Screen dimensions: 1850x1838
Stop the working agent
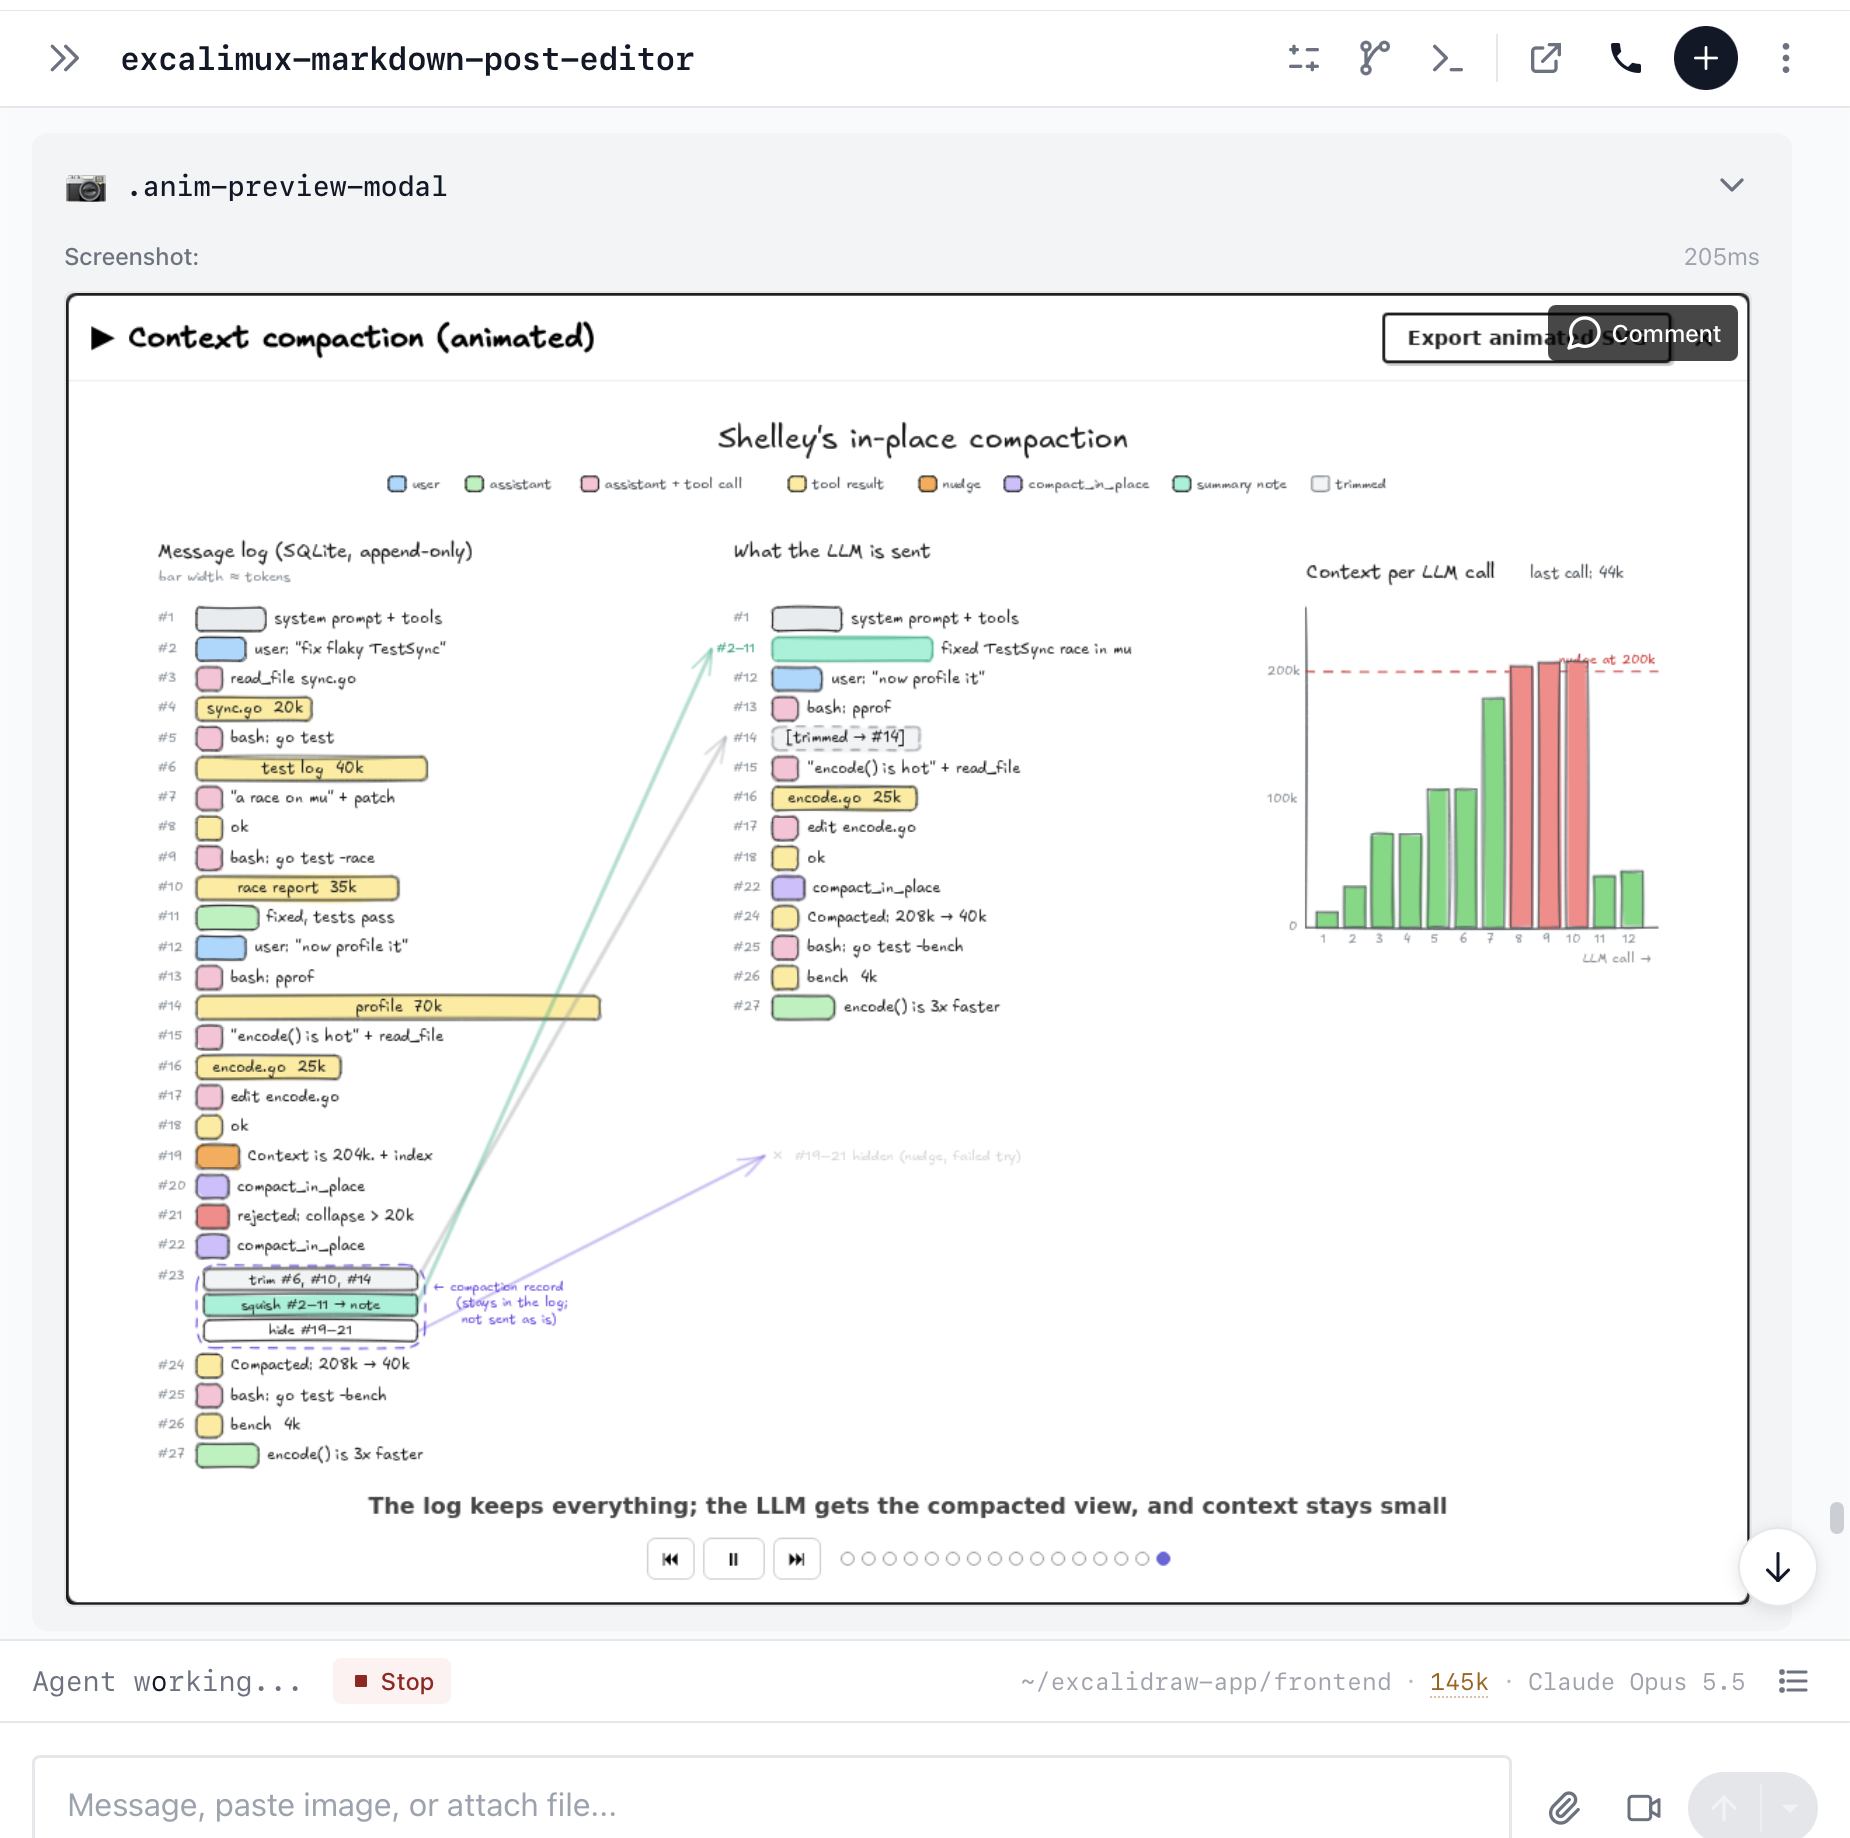pos(392,1682)
